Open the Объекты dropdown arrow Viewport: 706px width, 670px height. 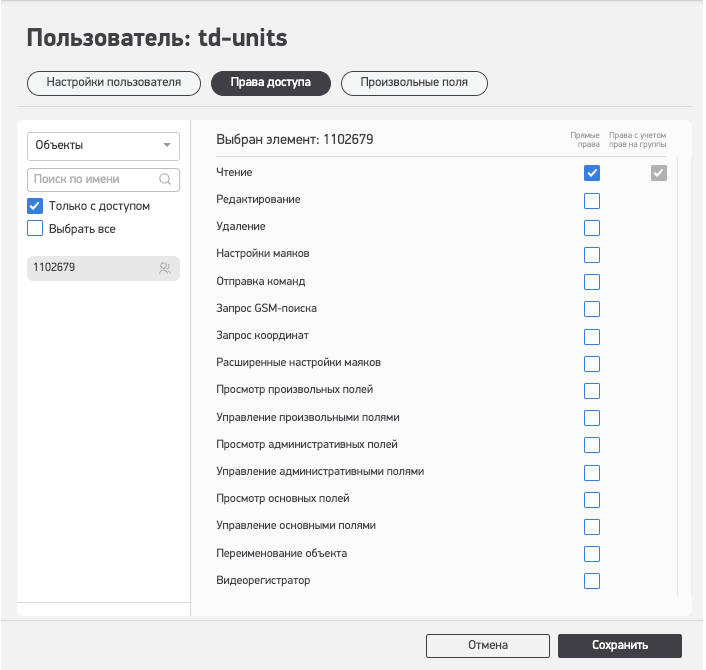click(167, 145)
